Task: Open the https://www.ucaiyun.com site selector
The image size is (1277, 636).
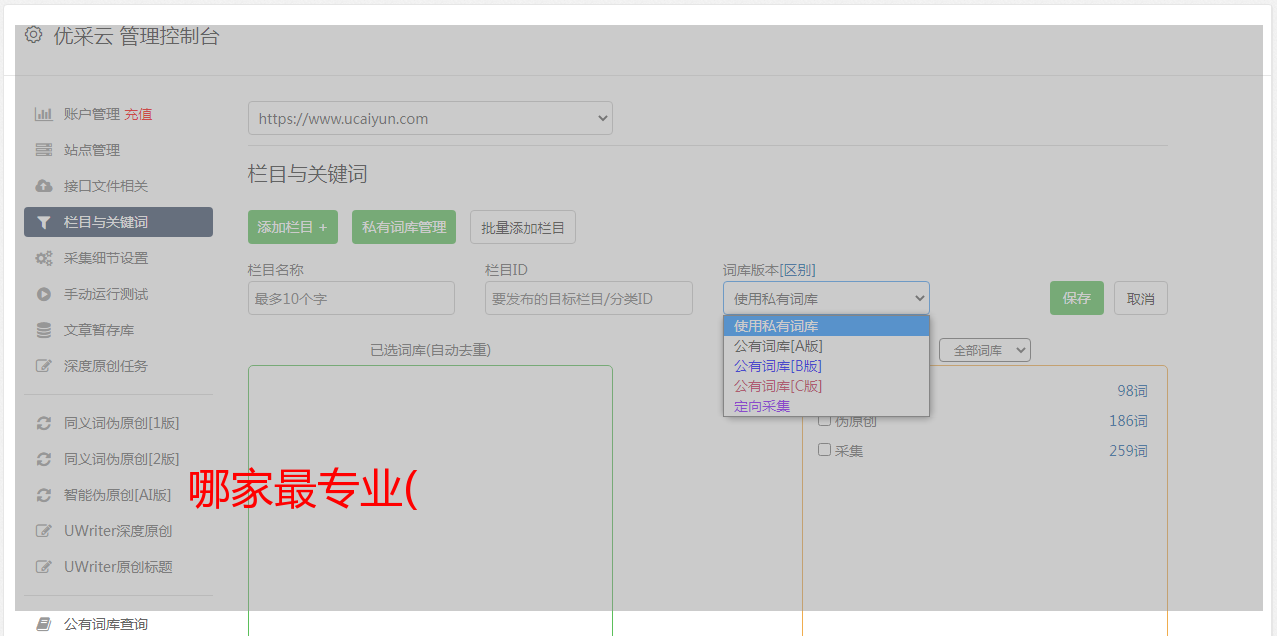Action: pyautogui.click(x=430, y=118)
